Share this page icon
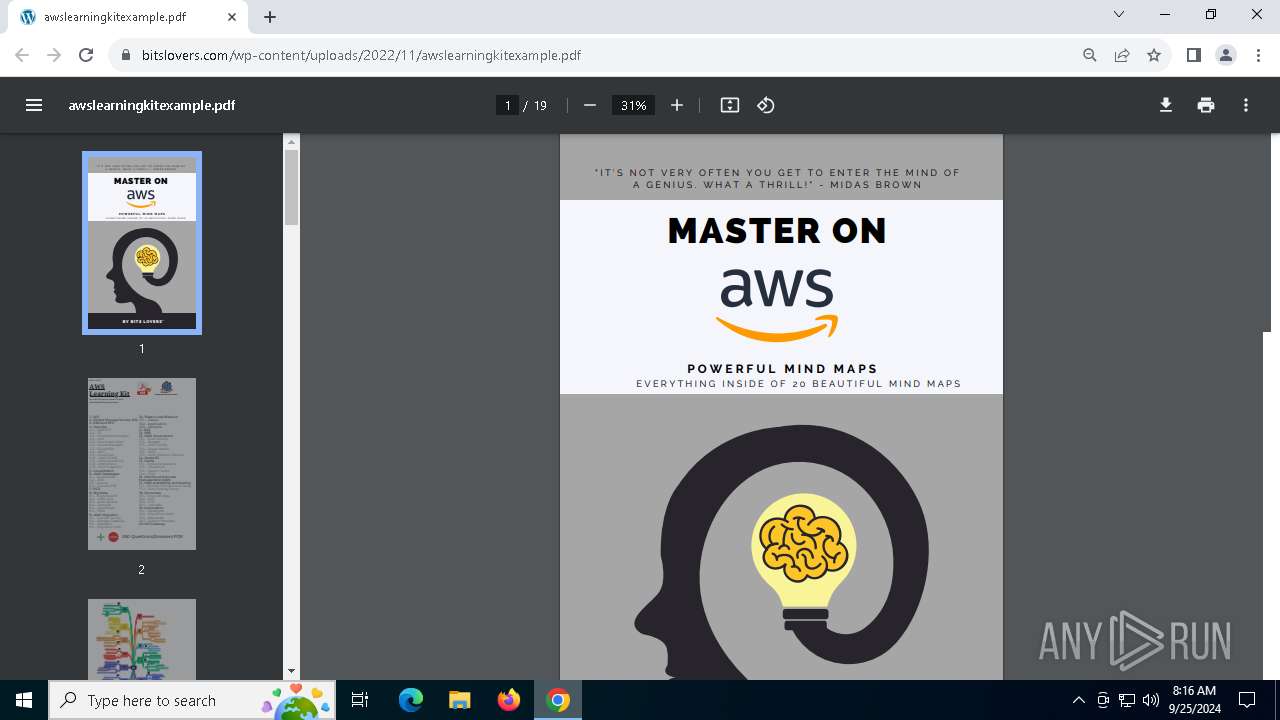This screenshot has width=1280, height=720. pyautogui.click(x=1122, y=55)
